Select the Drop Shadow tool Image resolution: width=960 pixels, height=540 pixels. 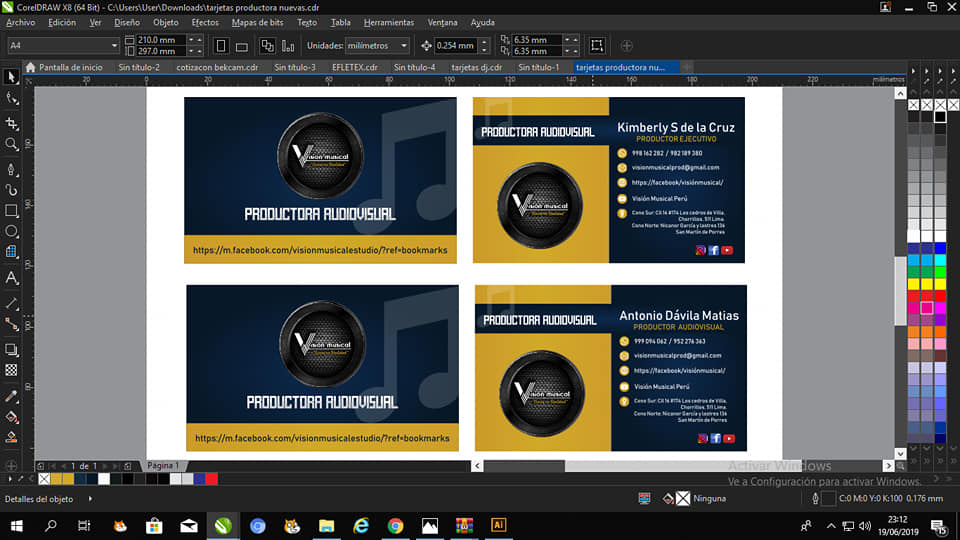click(11, 350)
